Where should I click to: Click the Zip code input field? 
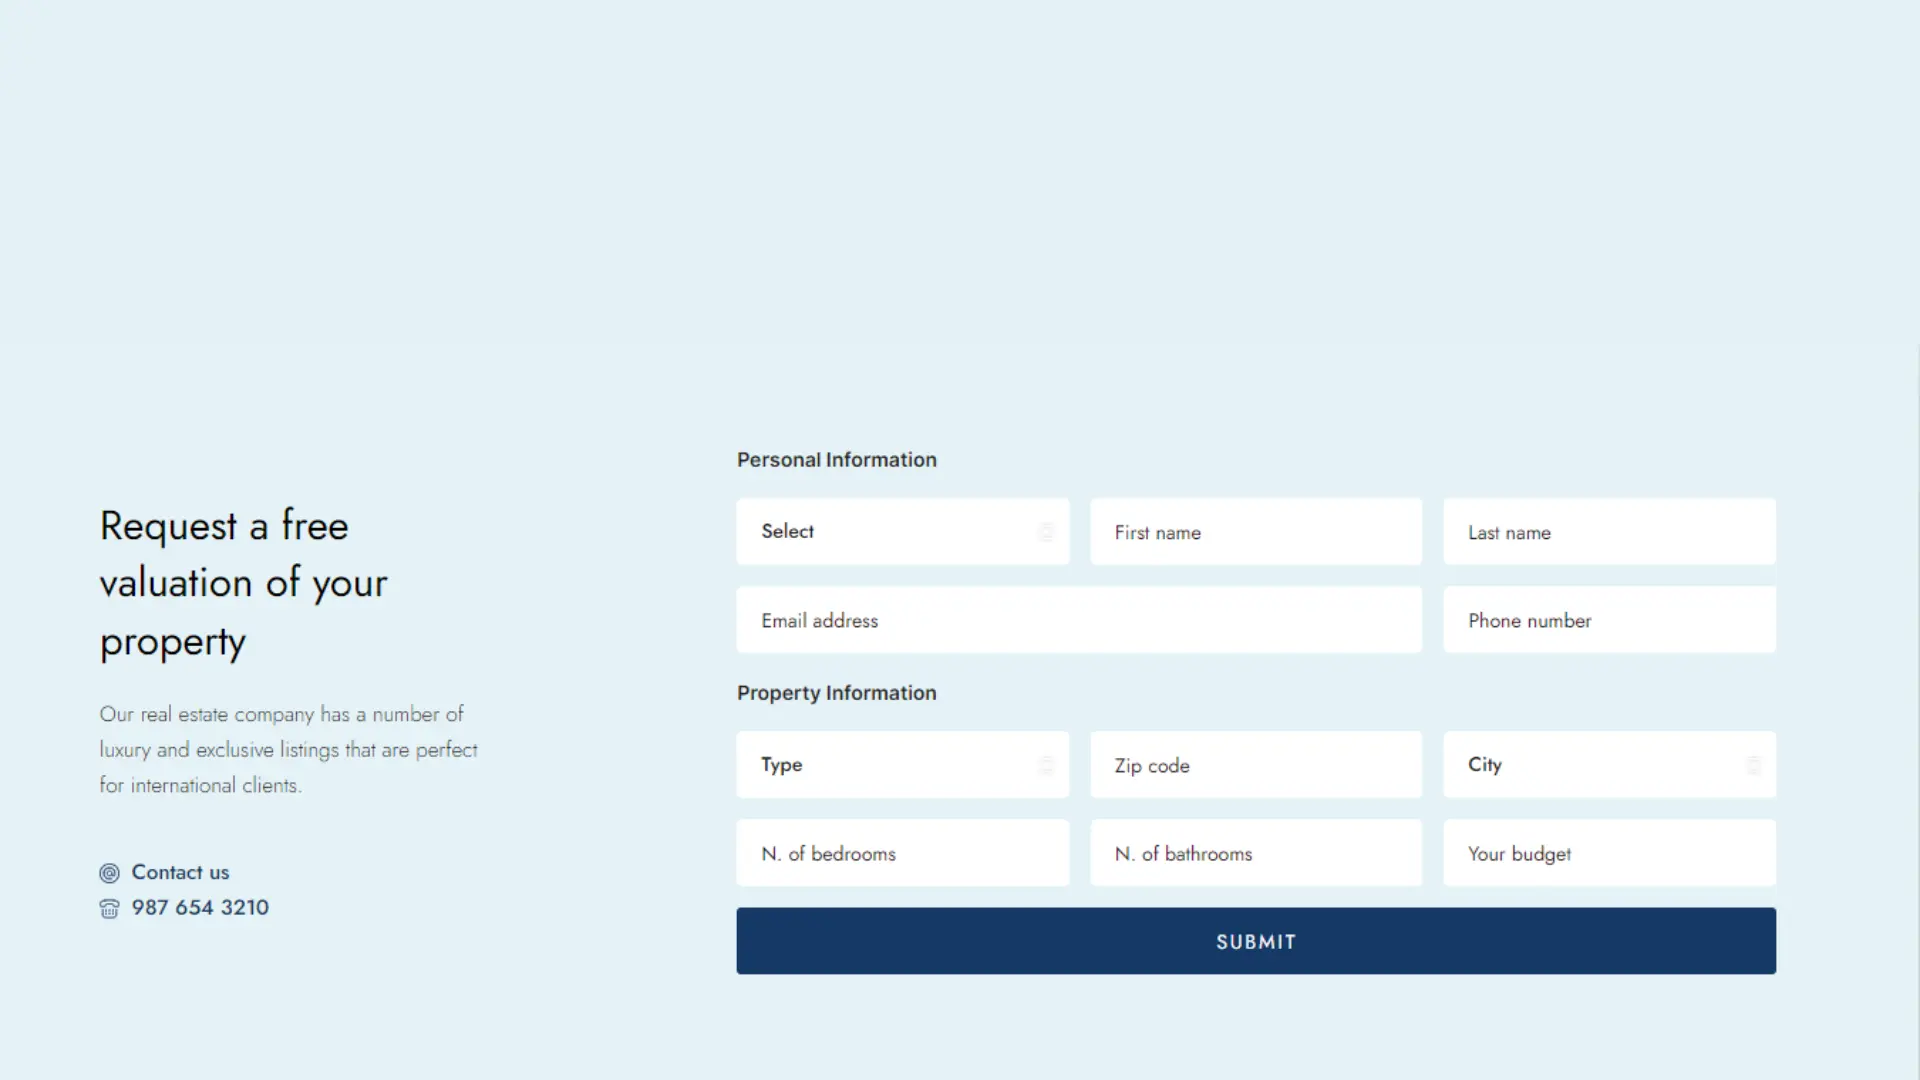[1255, 765]
